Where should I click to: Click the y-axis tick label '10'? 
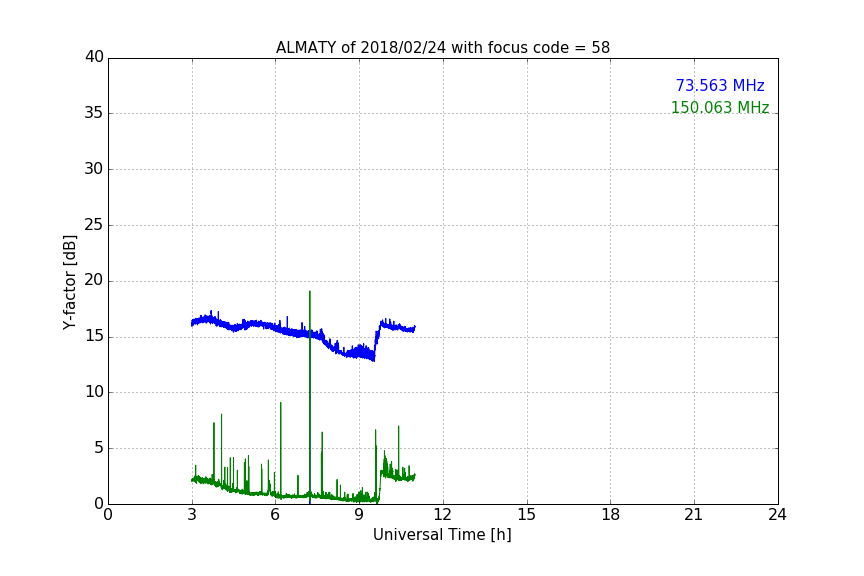[94, 392]
